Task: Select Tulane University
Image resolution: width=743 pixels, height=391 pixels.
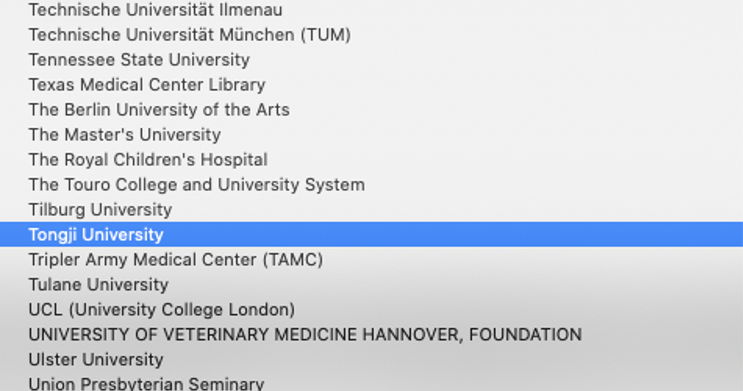Action: click(372, 285)
